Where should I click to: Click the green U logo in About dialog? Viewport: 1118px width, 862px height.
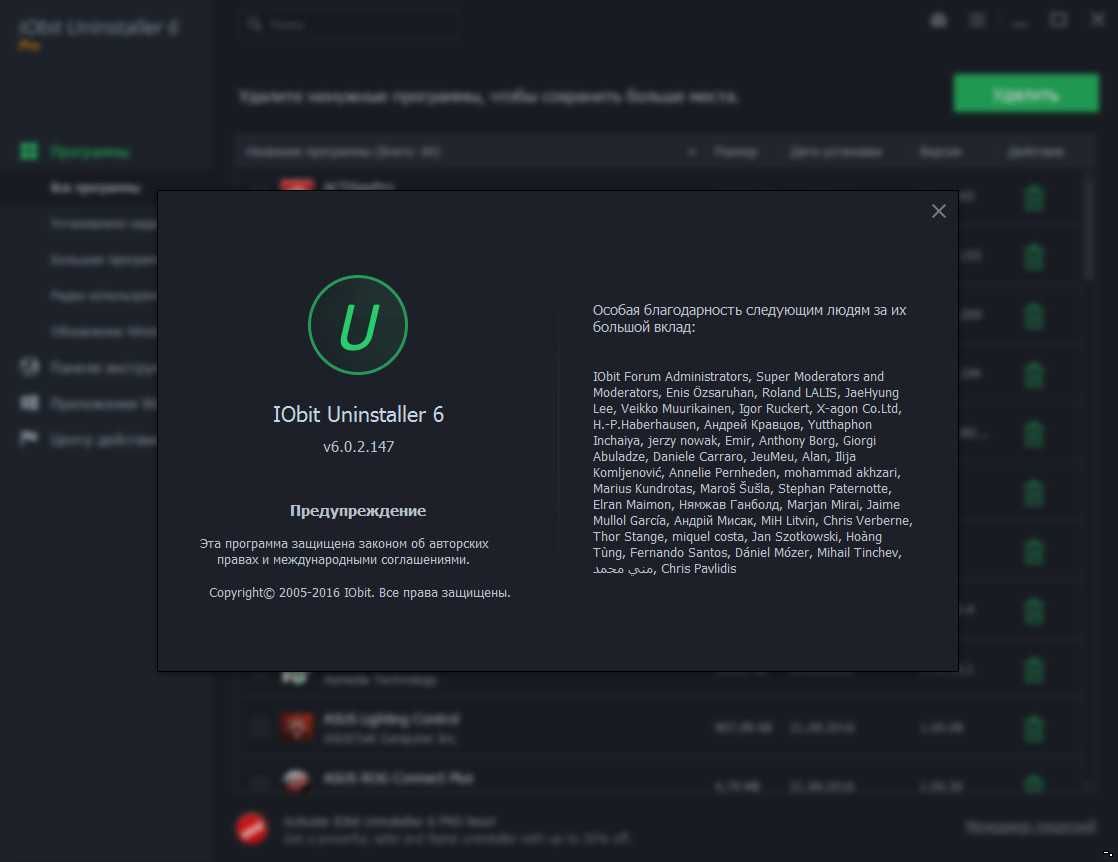pos(358,325)
